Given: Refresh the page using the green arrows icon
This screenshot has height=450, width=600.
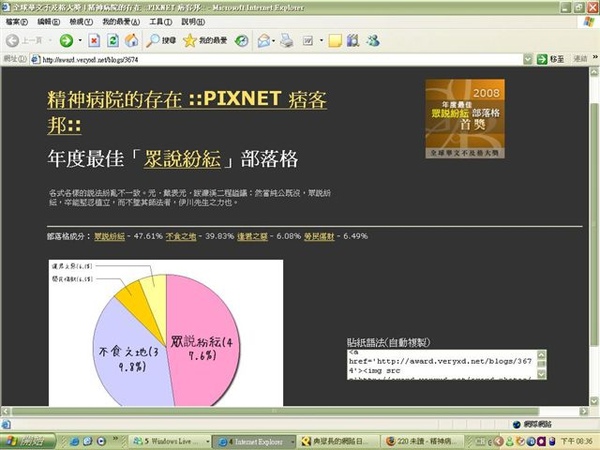Looking at the screenshot, I should (112, 40).
